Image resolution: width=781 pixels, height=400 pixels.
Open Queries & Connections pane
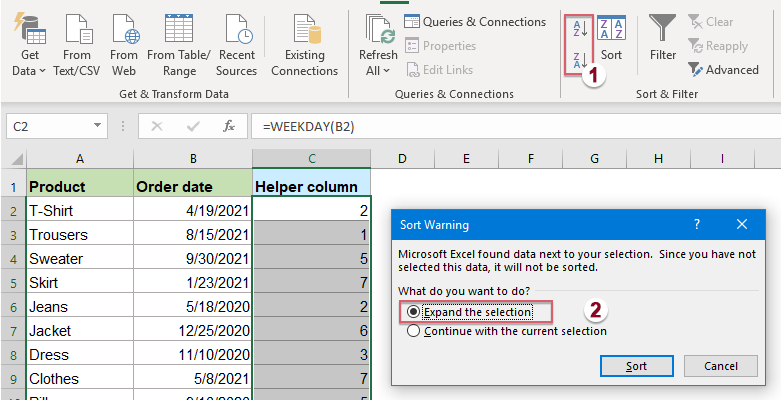(x=475, y=22)
